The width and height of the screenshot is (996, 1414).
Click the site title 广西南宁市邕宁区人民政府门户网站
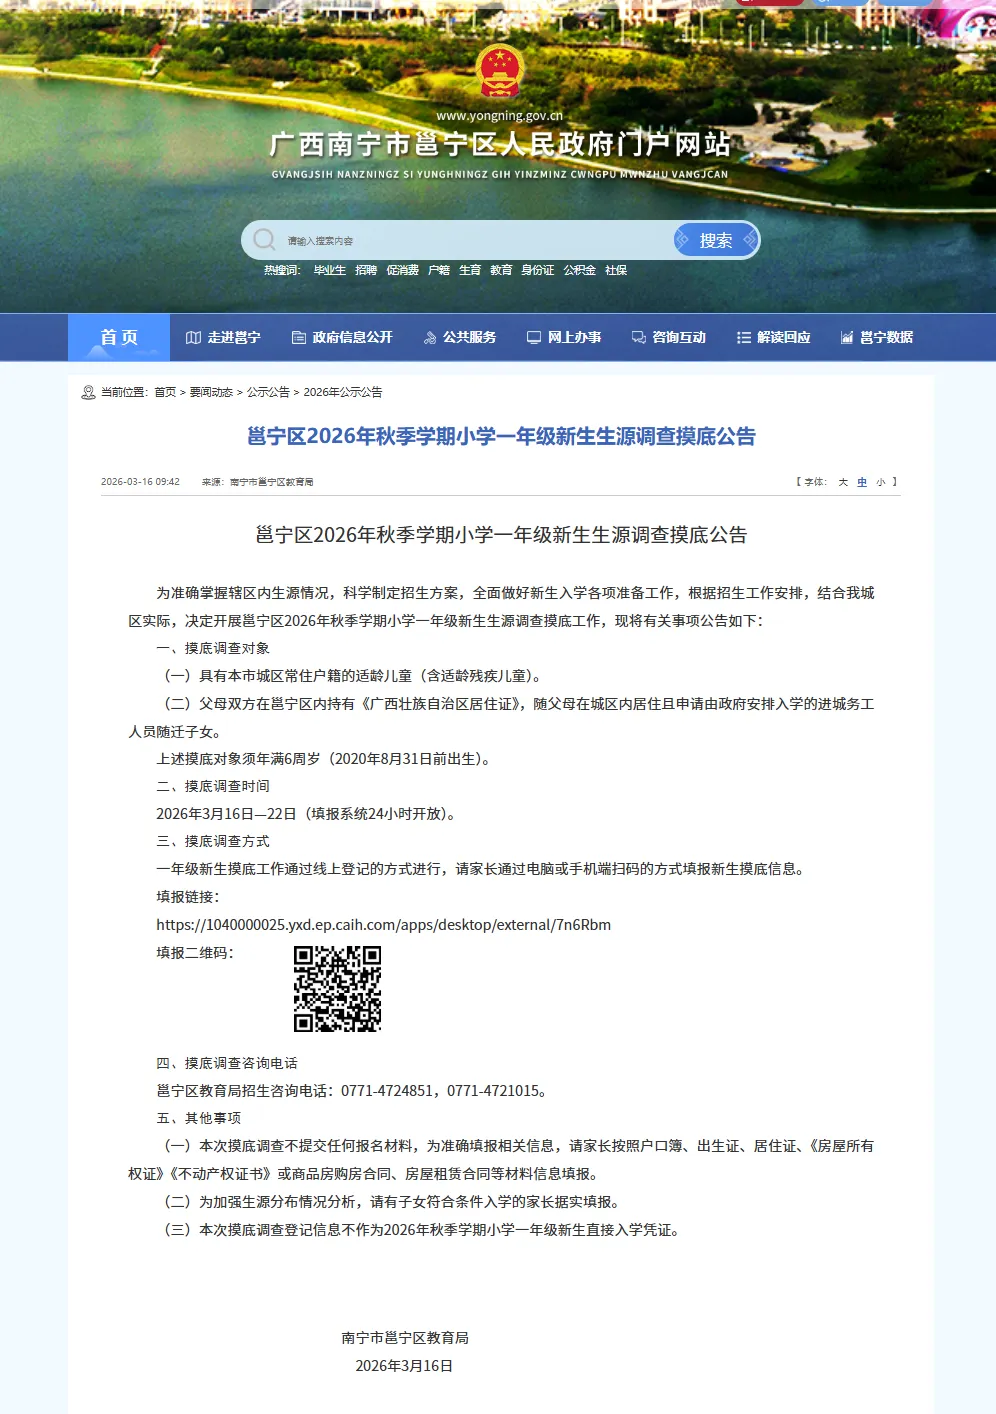[x=500, y=145]
